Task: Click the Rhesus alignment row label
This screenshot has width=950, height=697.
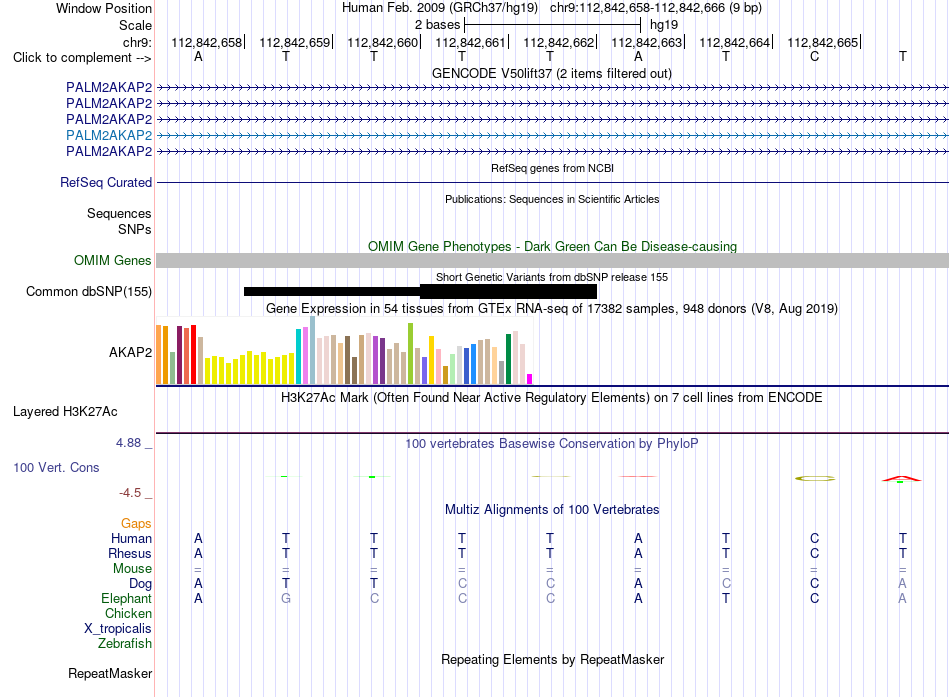Action: tap(130, 553)
